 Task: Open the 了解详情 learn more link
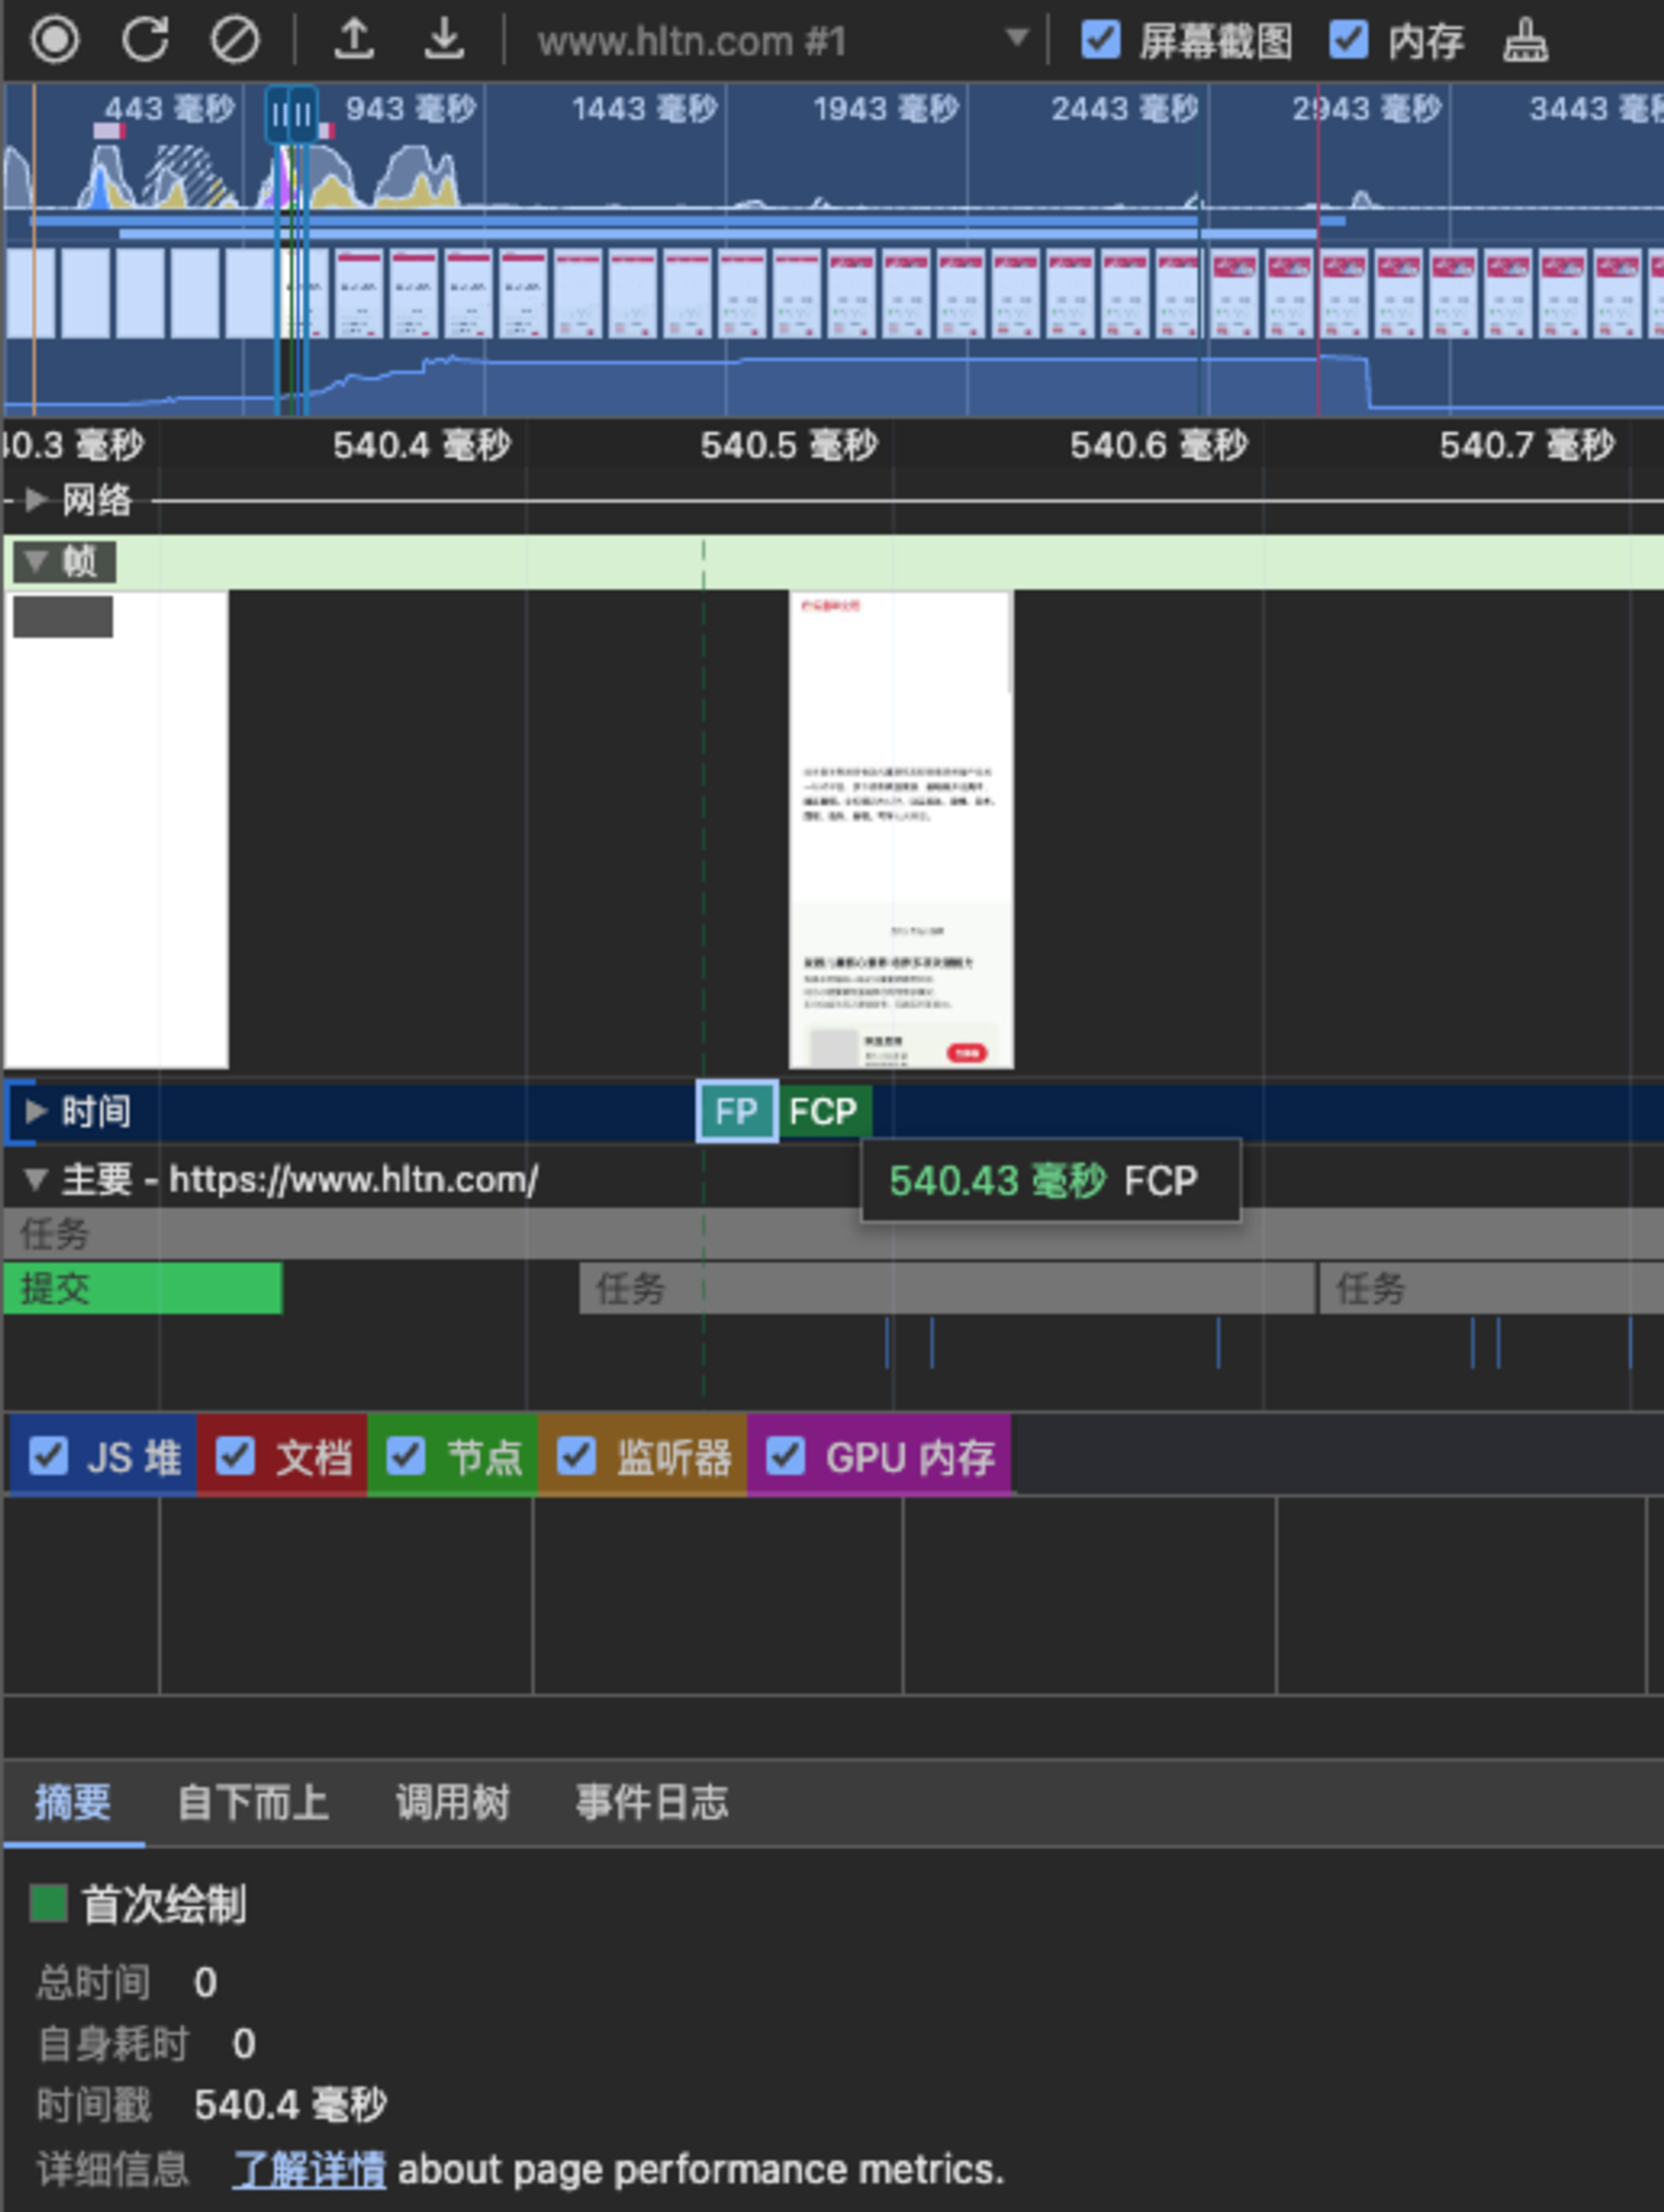(x=309, y=2169)
